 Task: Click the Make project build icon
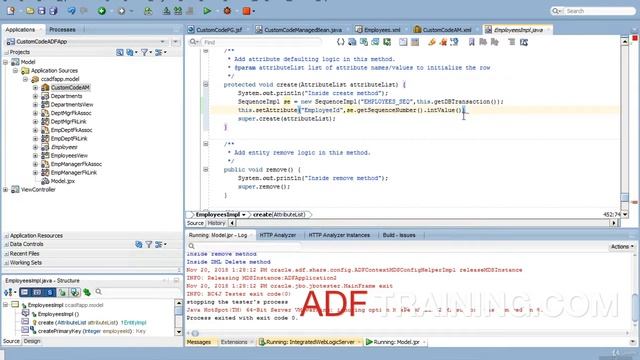[167, 11]
